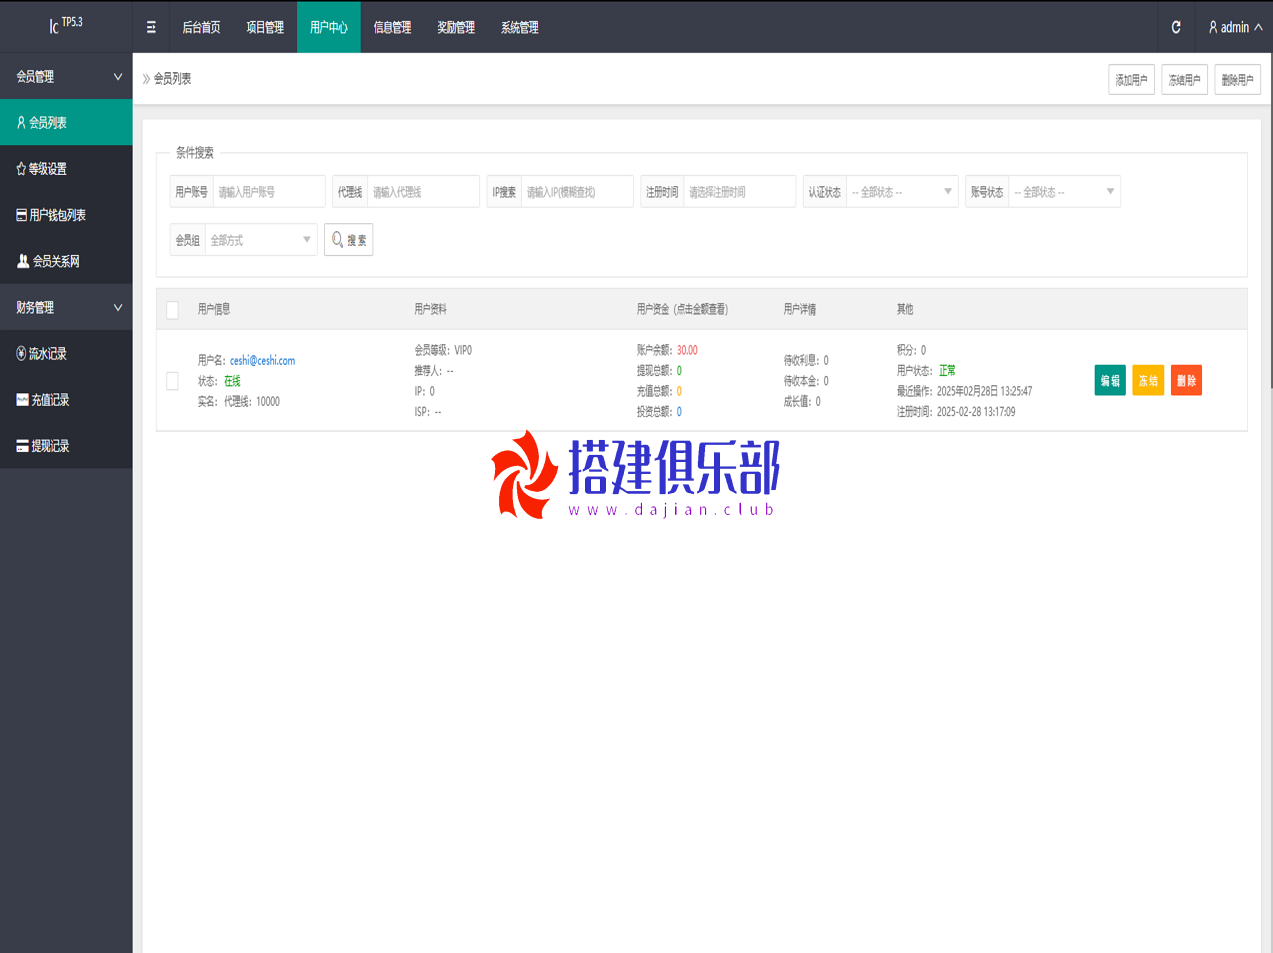Click the 用户资金 column header
1273x953 pixels.
[682, 309]
